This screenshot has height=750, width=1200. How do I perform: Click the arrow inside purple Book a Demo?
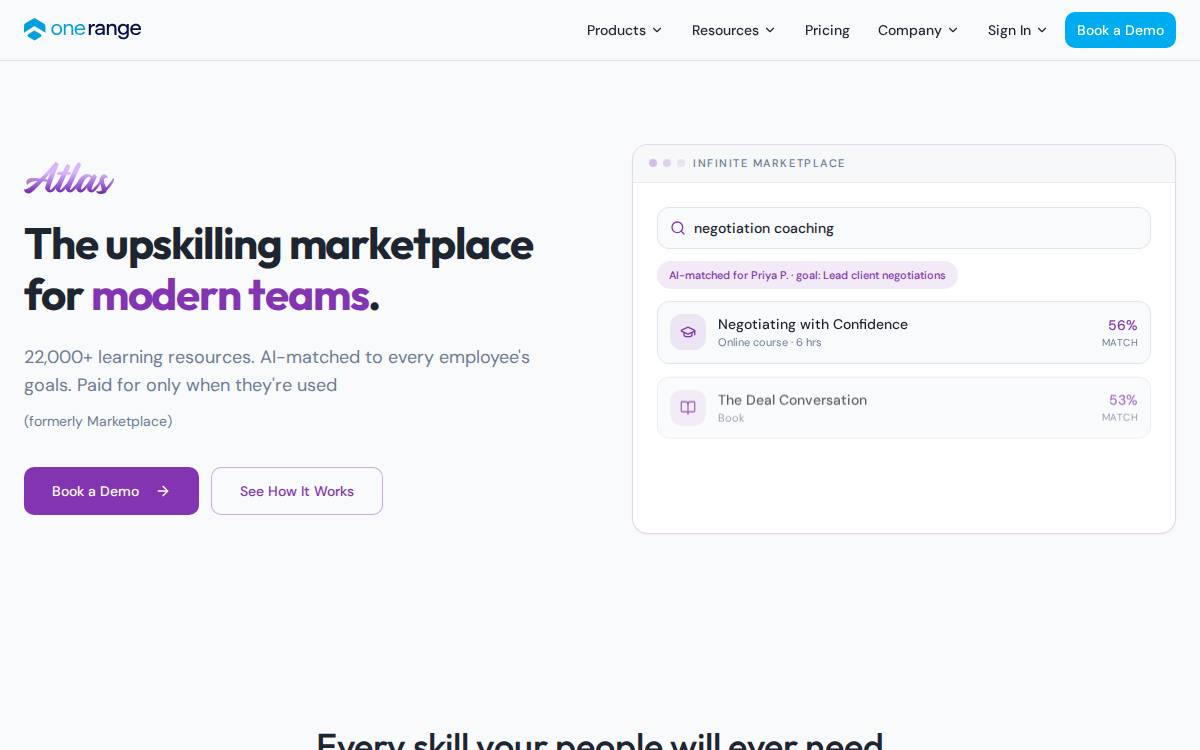tap(163, 491)
